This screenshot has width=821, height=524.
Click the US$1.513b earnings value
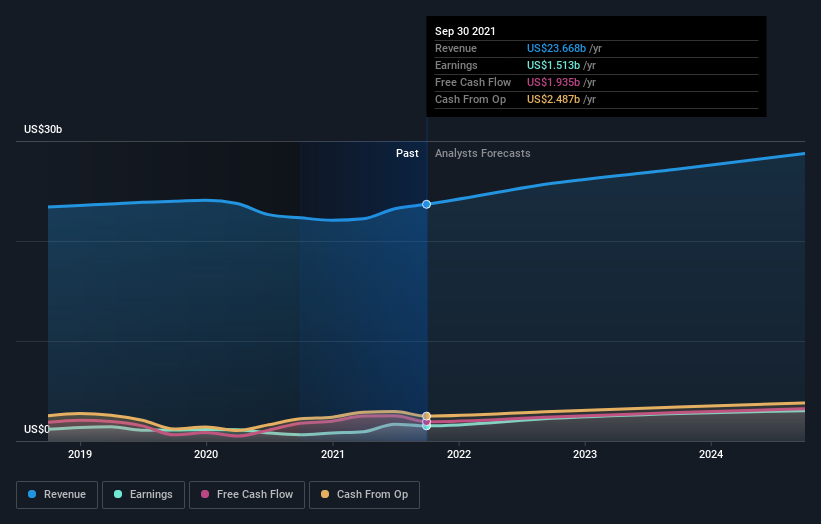pos(553,65)
